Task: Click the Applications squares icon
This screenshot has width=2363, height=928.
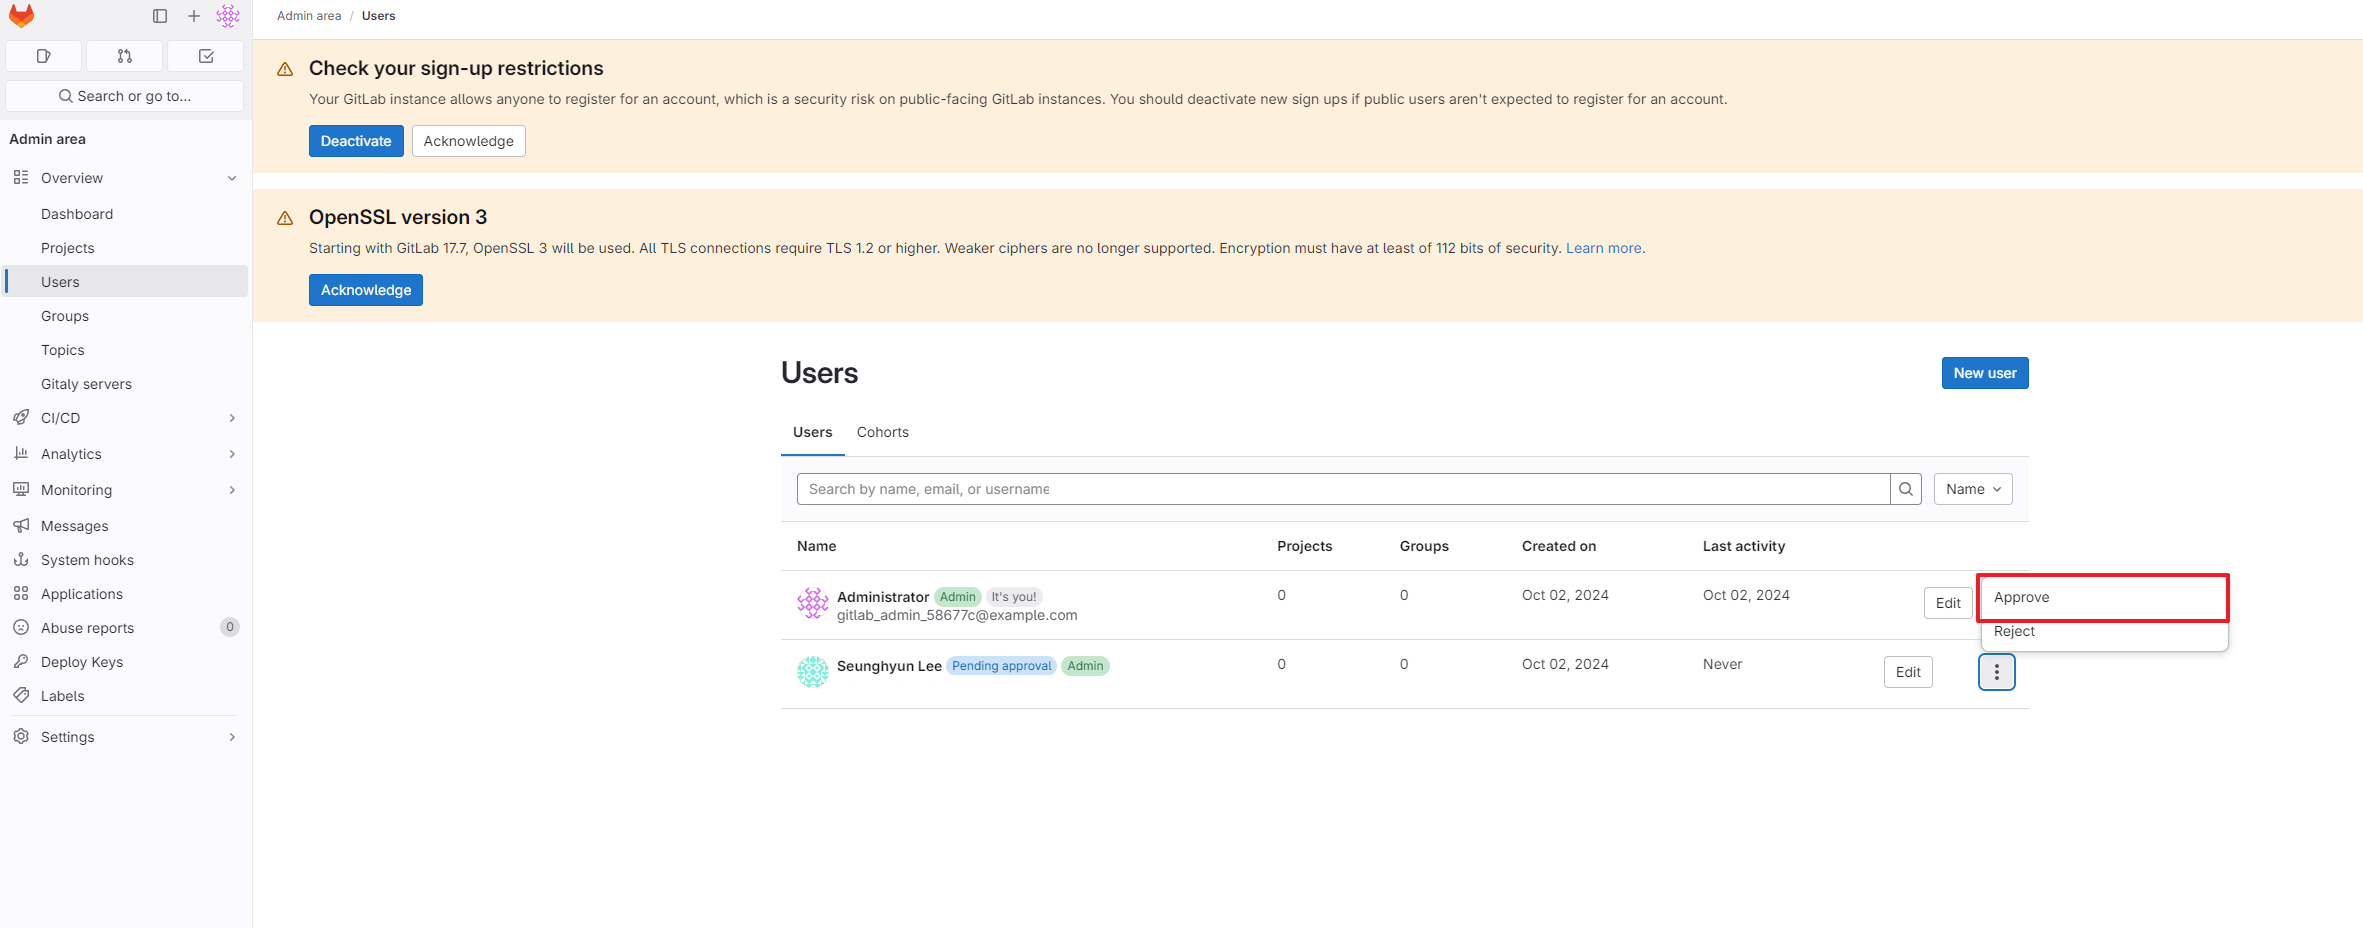Action: [21, 593]
